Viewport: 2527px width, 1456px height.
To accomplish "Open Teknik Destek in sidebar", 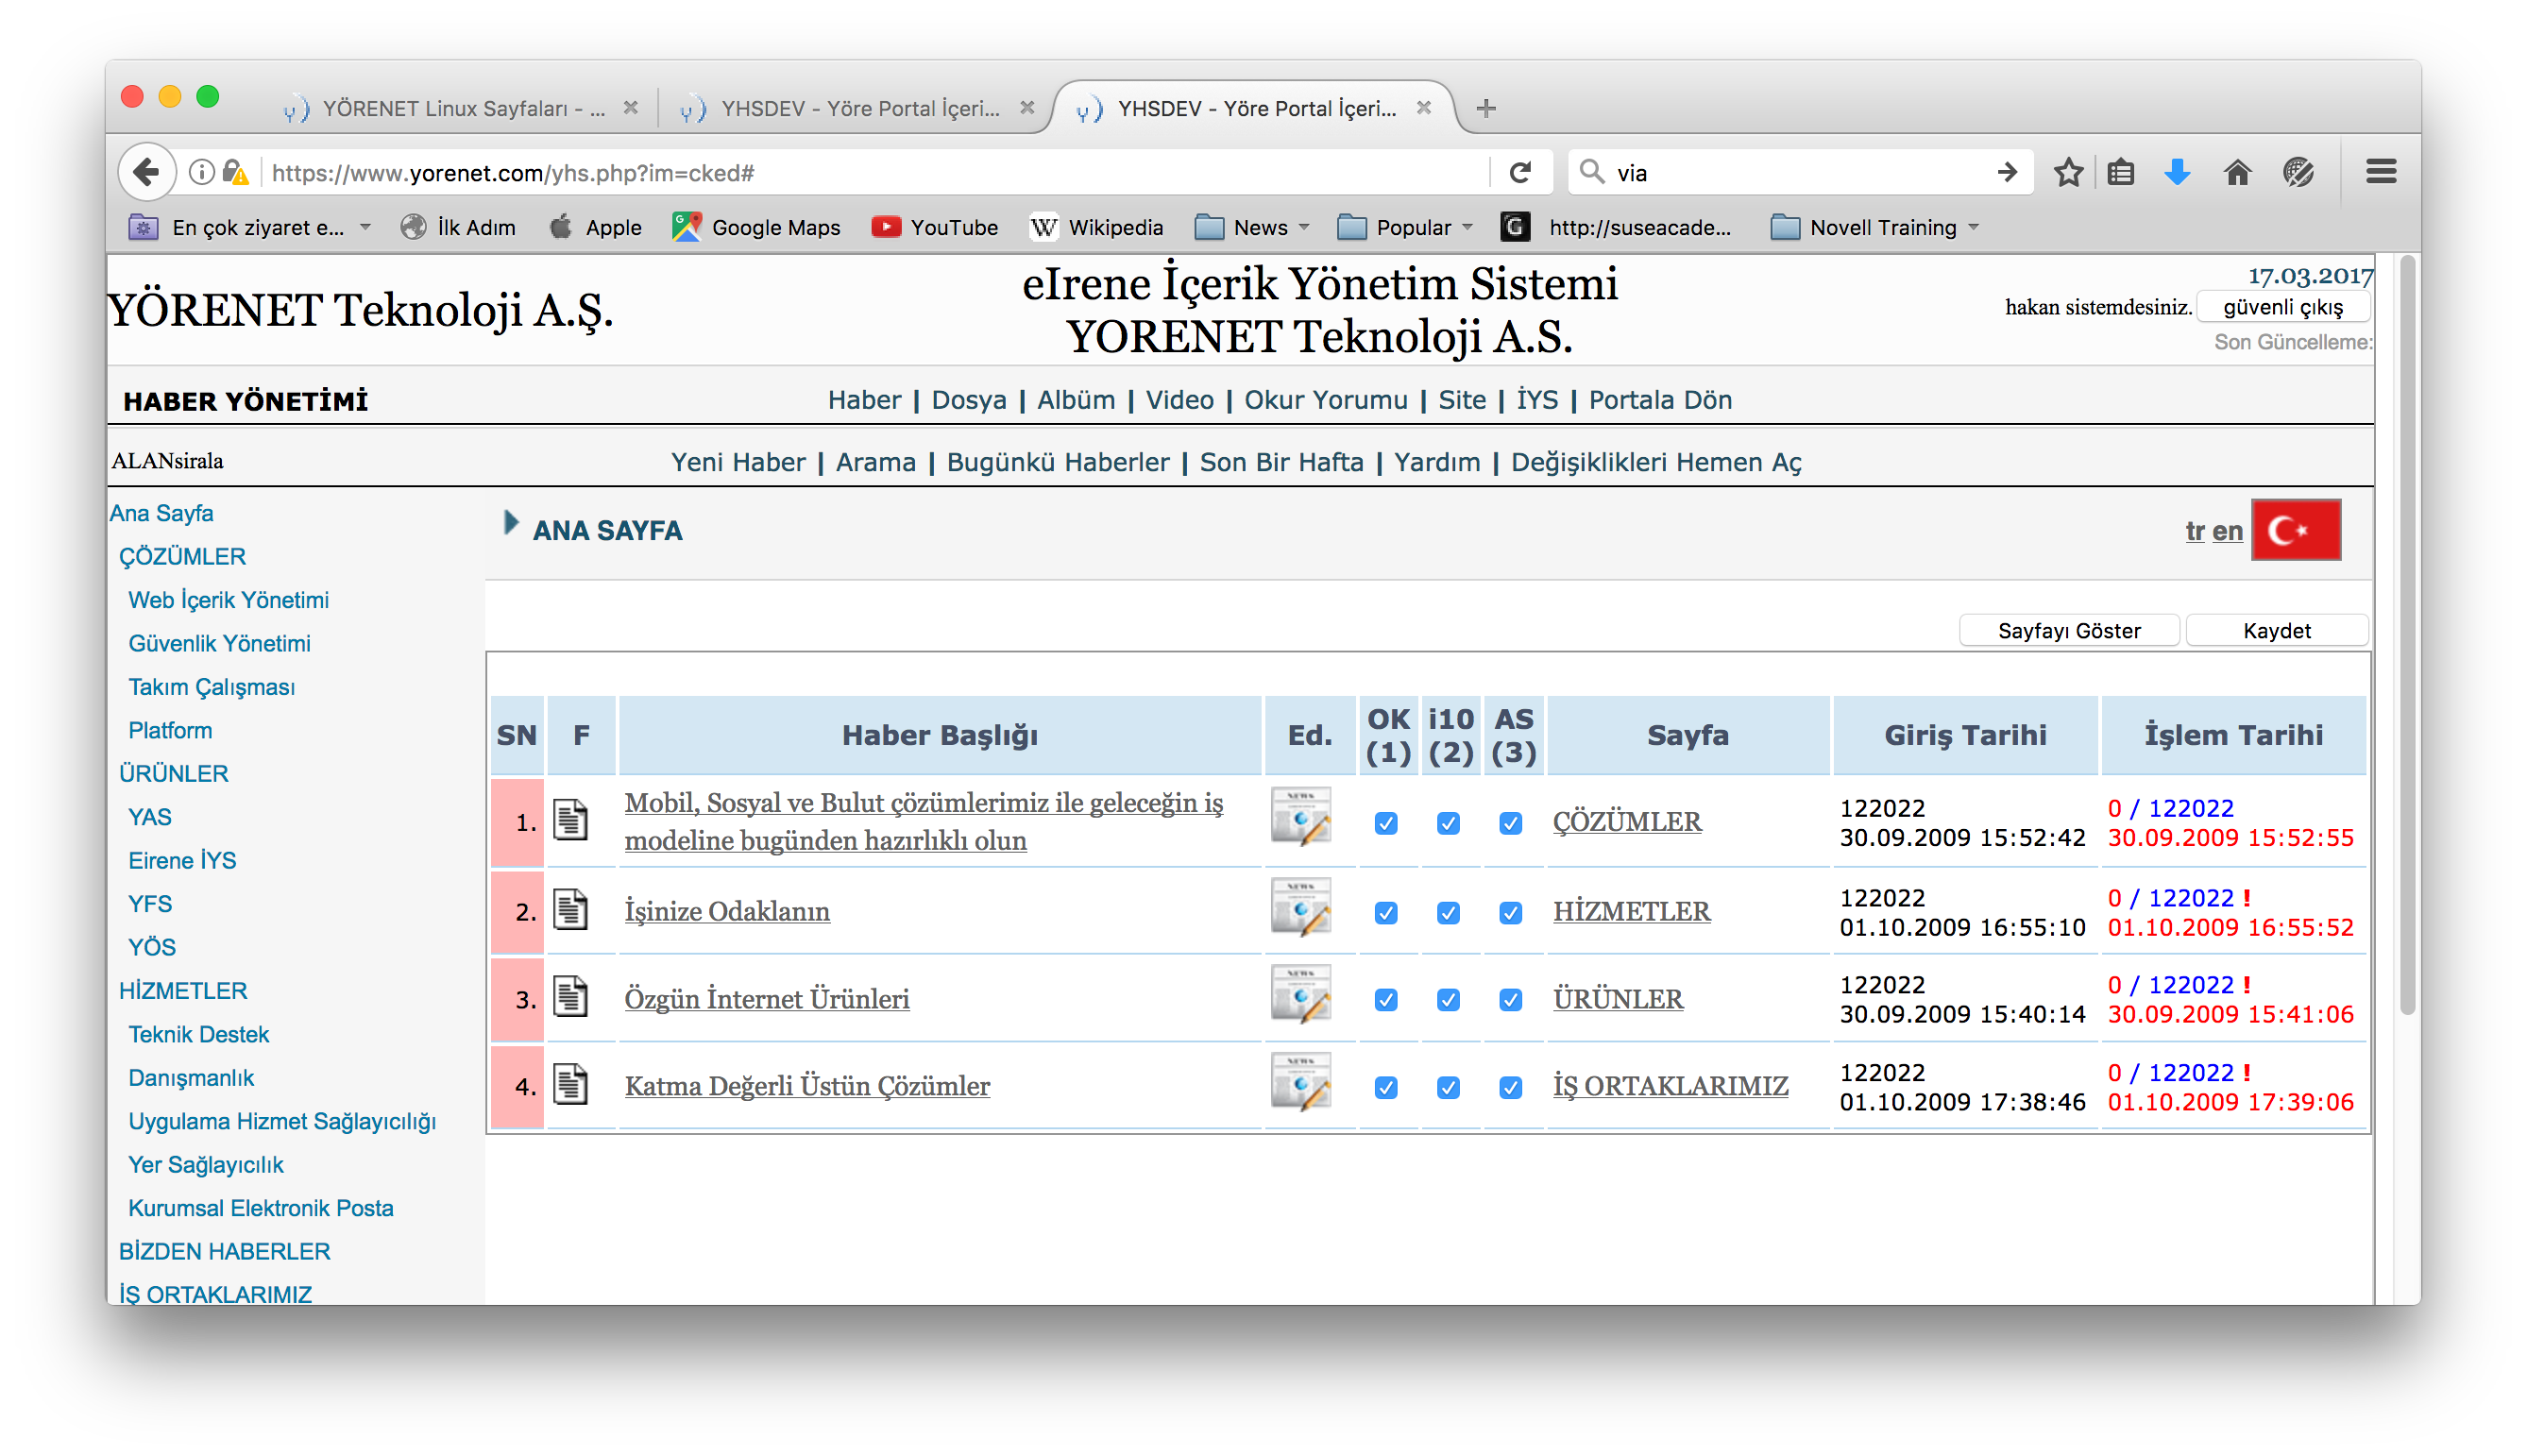I will pyautogui.click(x=198, y=1034).
